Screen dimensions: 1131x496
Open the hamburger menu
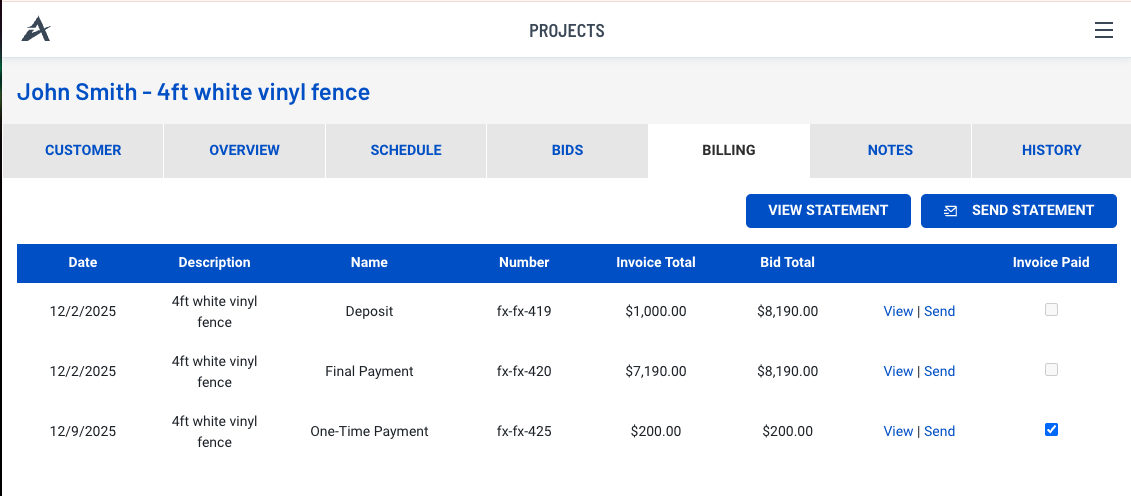pyautogui.click(x=1104, y=30)
